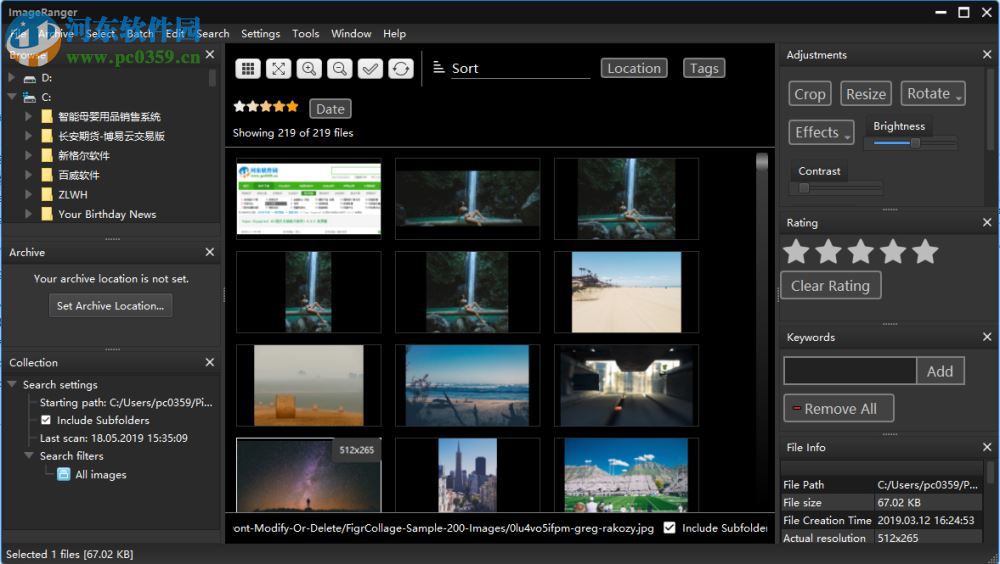
Task: Close the Browse panel
Action: (210, 55)
